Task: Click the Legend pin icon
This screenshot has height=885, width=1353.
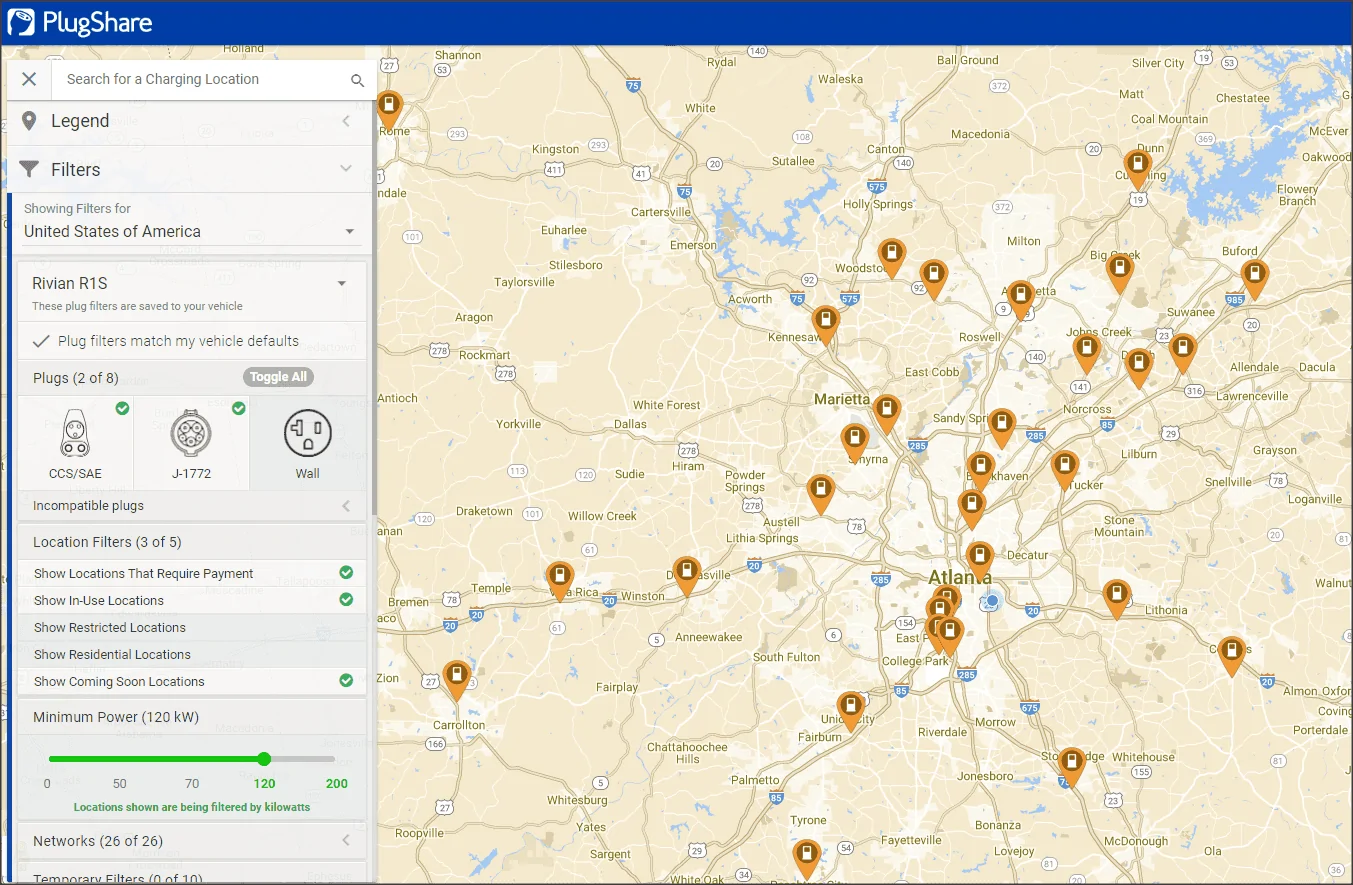Action: coord(29,121)
